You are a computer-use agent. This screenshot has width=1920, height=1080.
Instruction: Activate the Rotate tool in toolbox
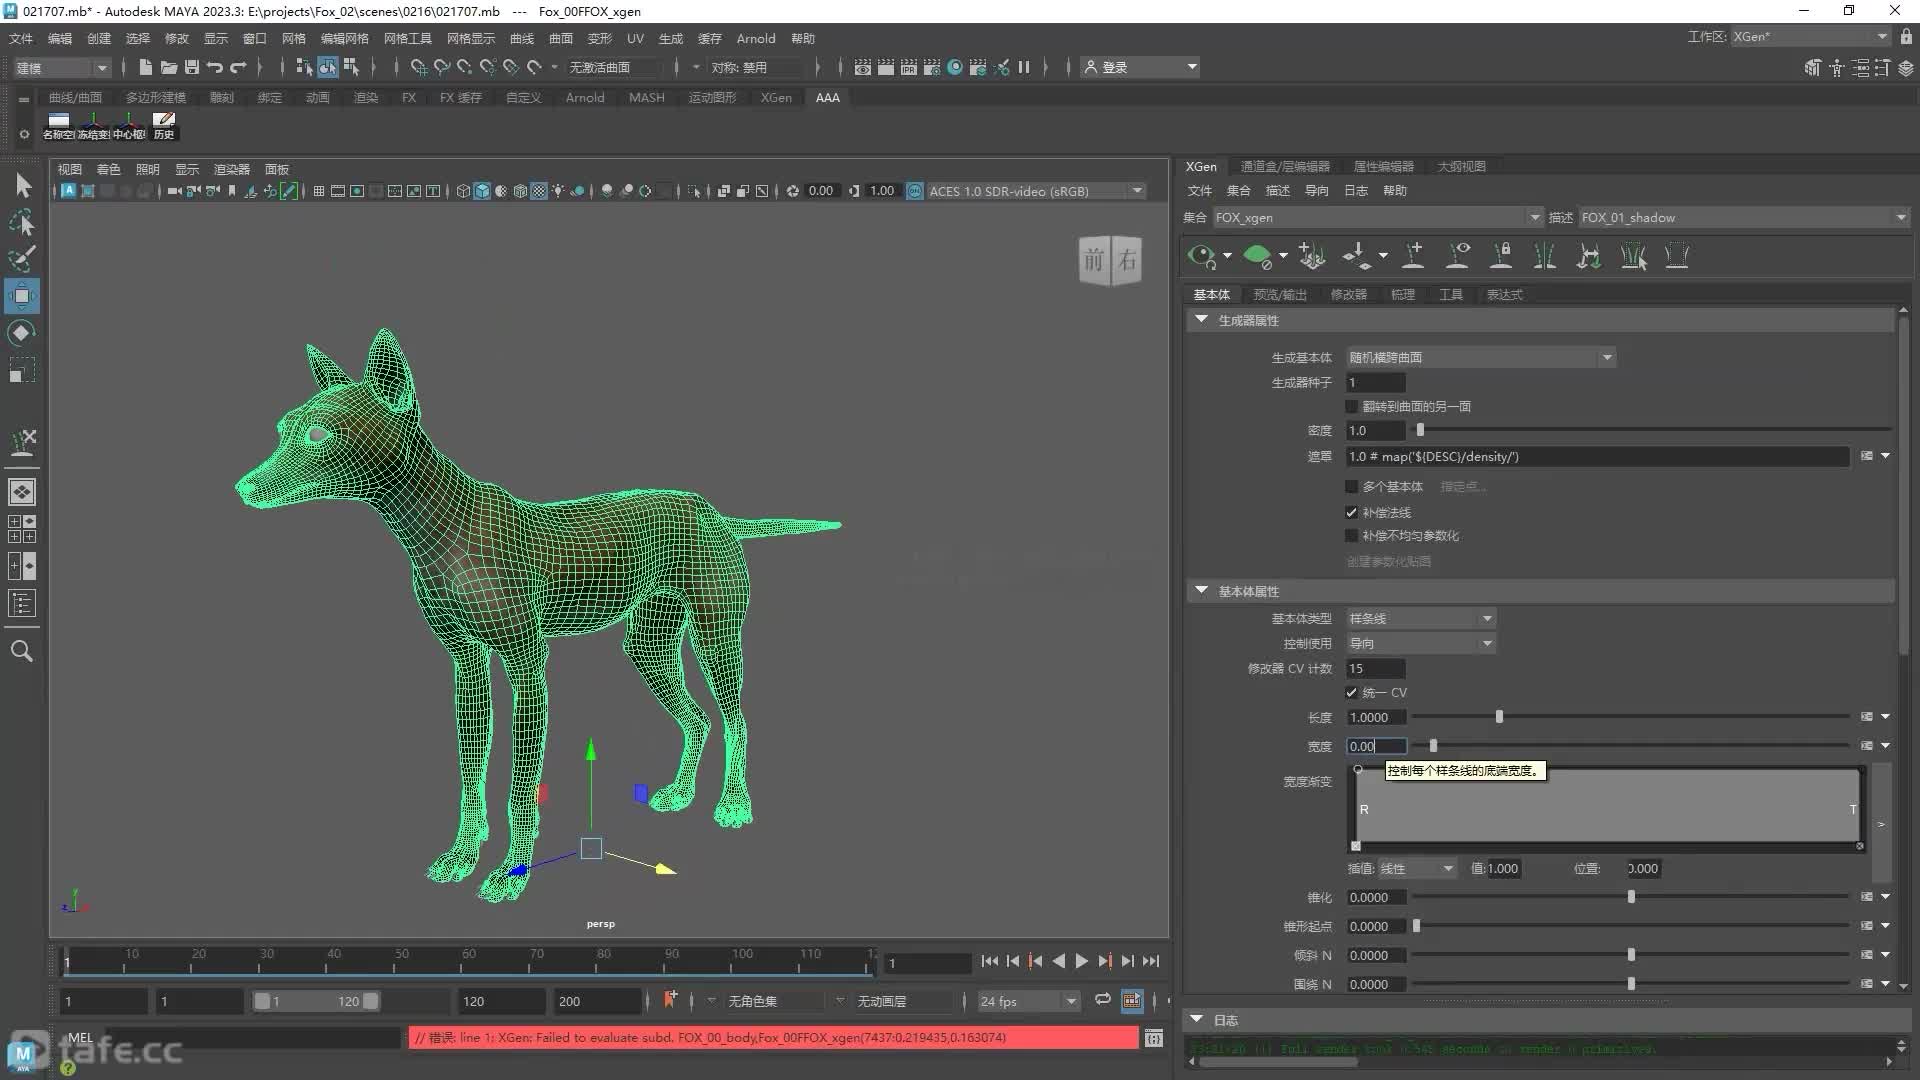[x=22, y=333]
